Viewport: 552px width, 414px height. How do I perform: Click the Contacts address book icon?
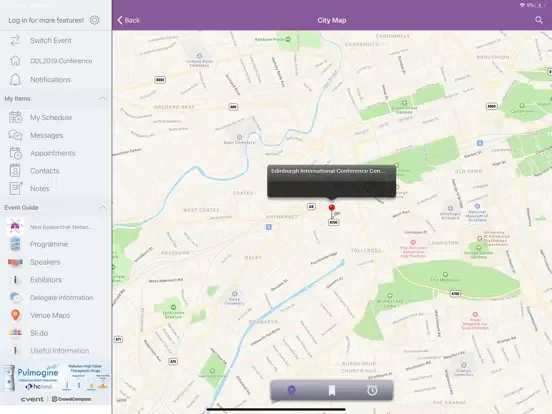tap(15, 171)
